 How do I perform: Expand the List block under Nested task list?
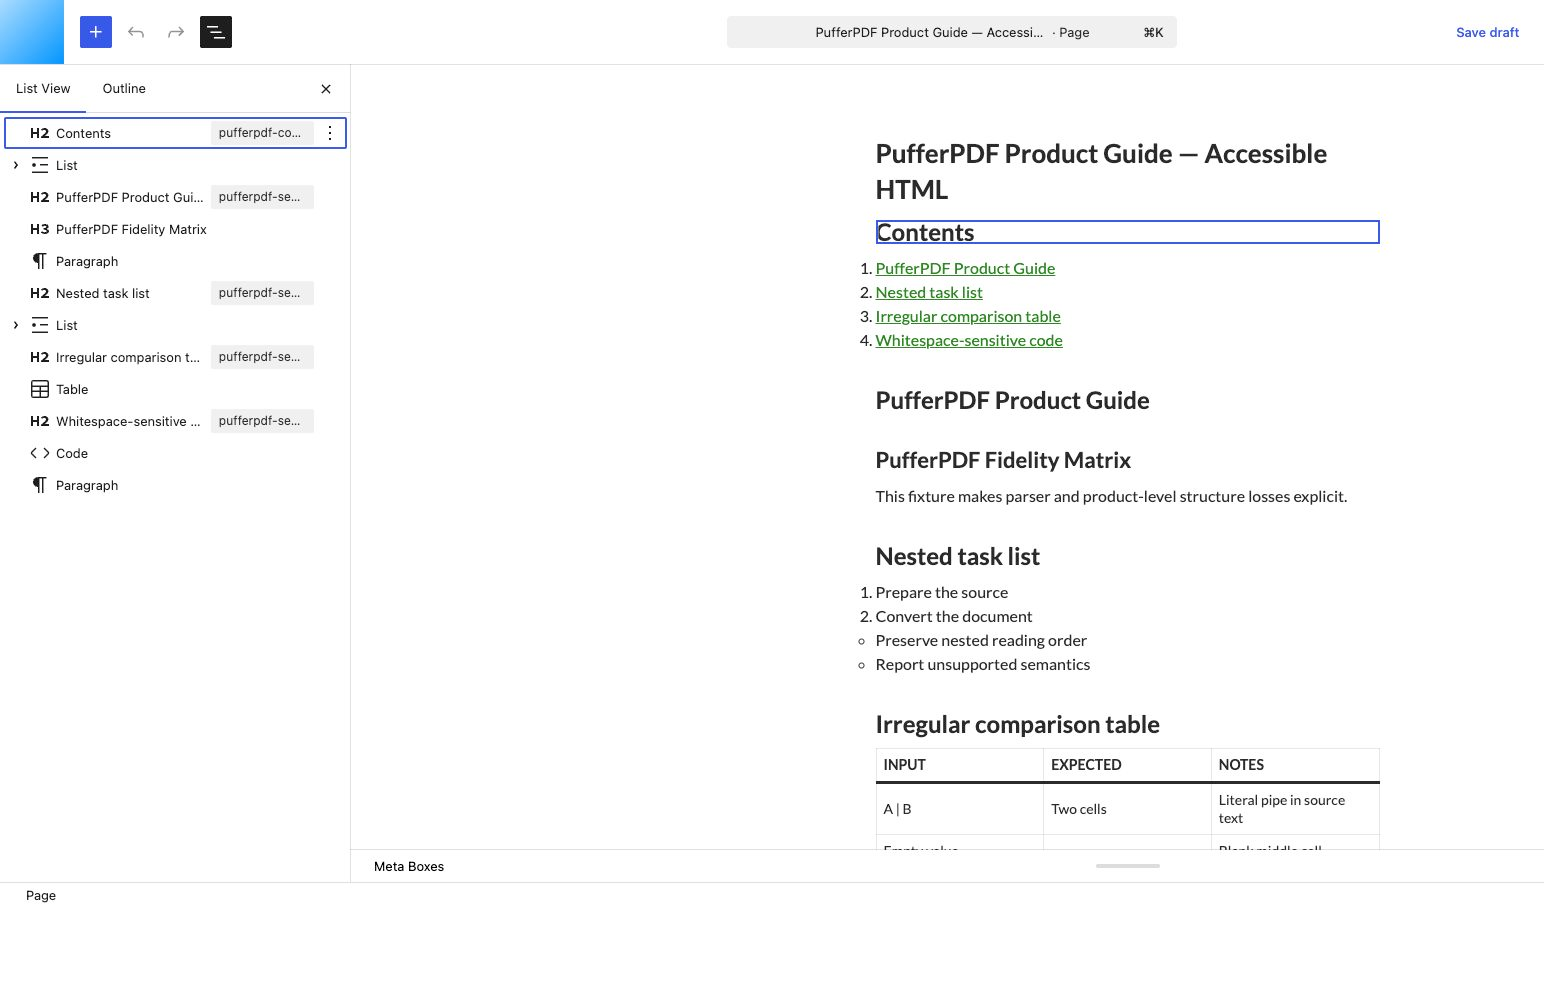click(x=15, y=325)
